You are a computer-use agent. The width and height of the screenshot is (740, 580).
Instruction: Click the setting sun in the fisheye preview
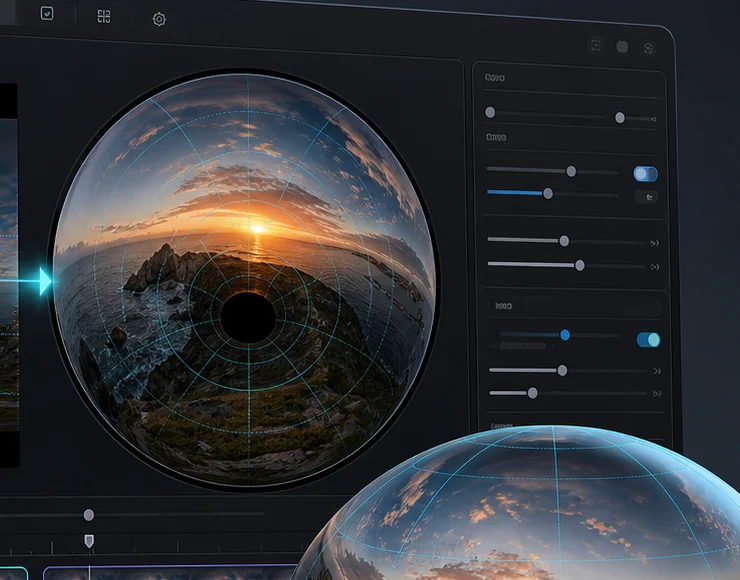coord(257,229)
